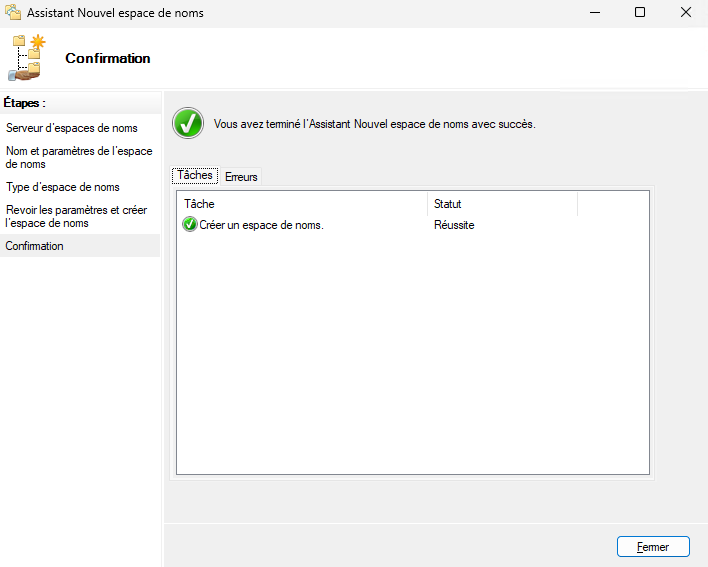Switch to the Erreurs tab
Screen dimensions: 708x567
[x=241, y=177]
